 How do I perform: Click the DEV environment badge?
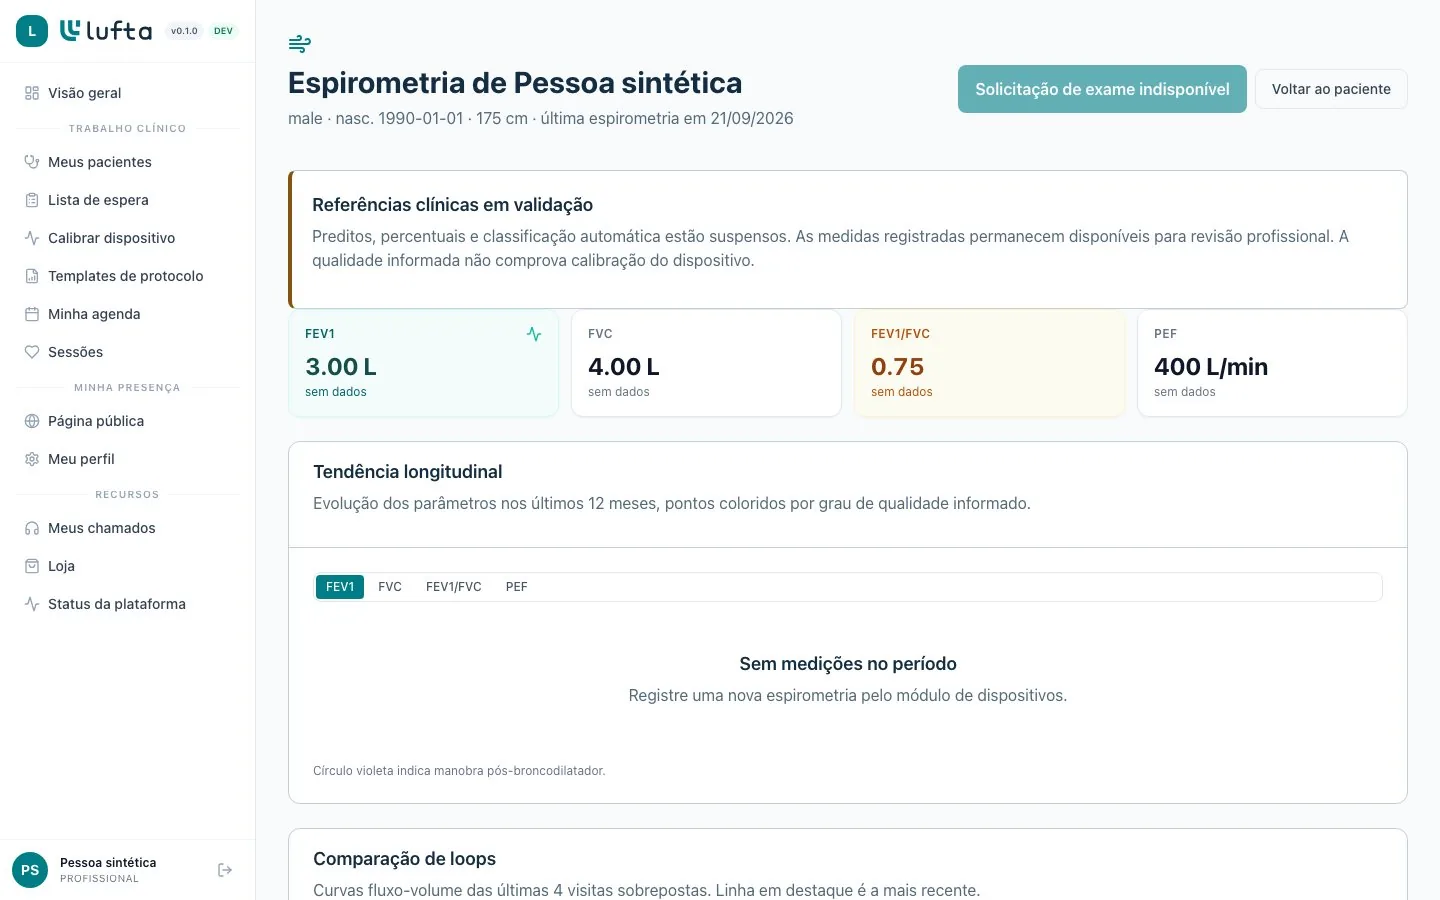[x=223, y=31]
